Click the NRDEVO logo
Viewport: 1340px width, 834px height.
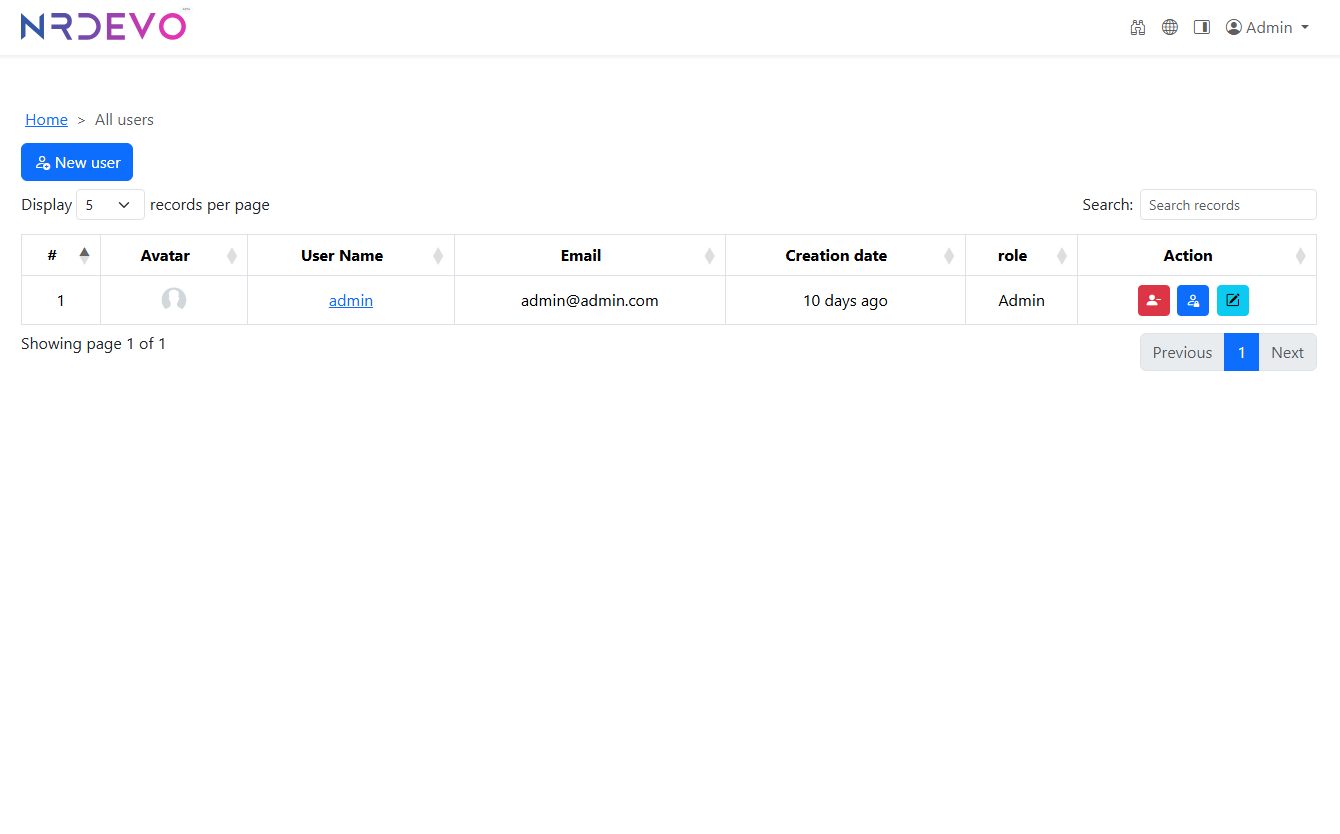tap(103, 27)
